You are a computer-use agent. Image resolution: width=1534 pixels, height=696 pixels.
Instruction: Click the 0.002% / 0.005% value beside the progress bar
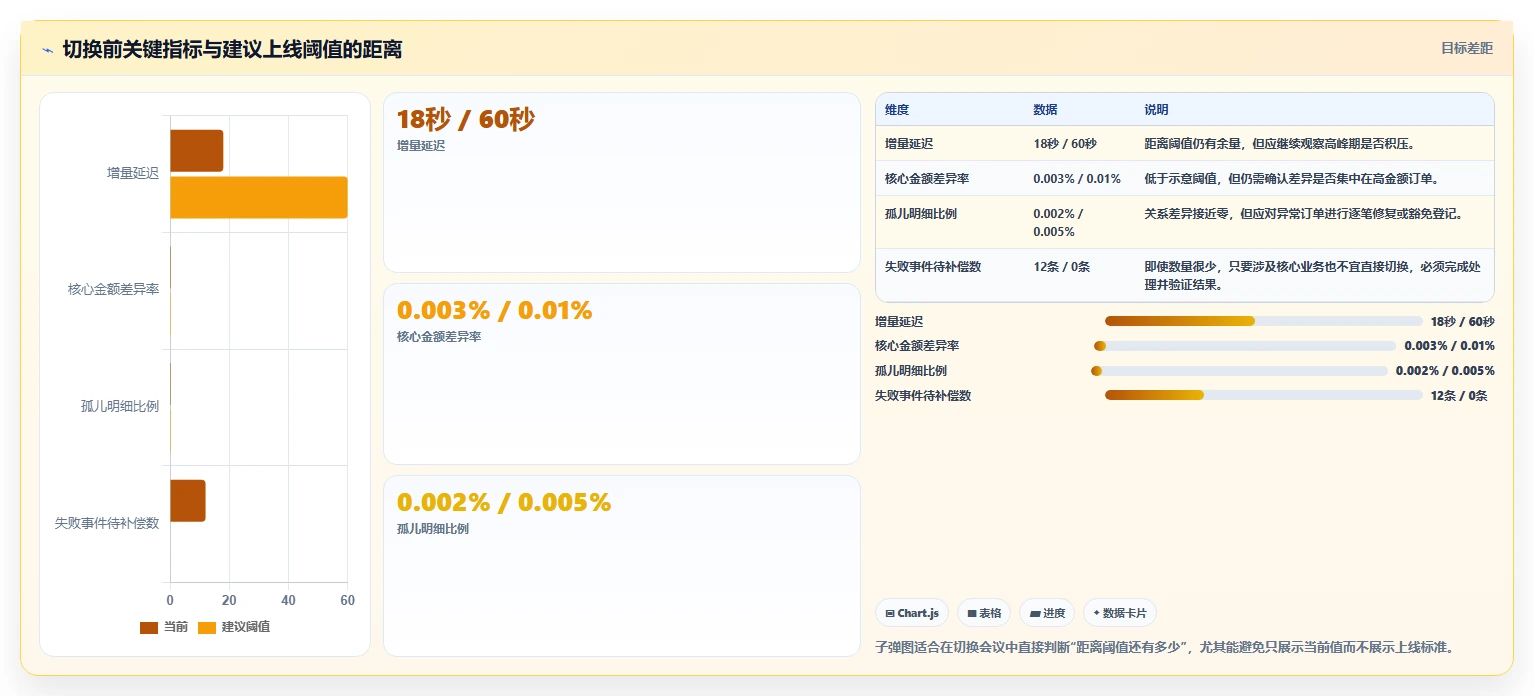pyautogui.click(x=1445, y=371)
